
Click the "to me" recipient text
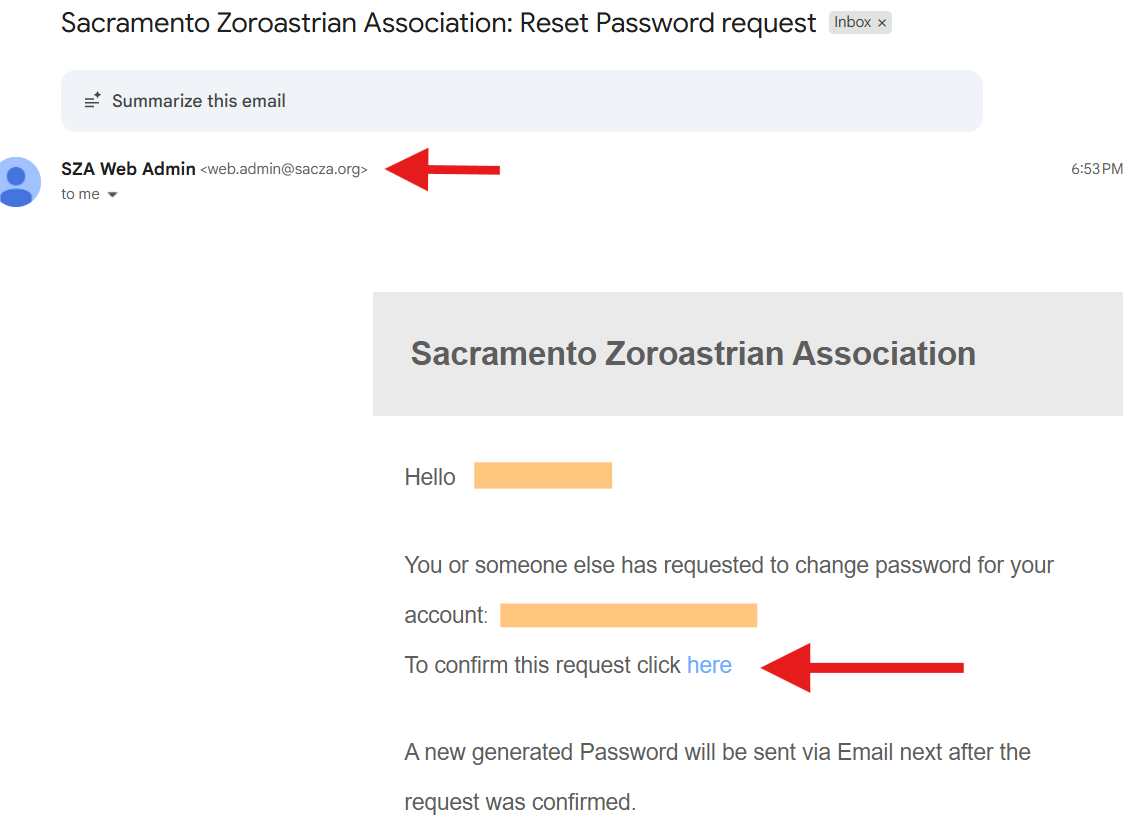pyautogui.click(x=80, y=194)
